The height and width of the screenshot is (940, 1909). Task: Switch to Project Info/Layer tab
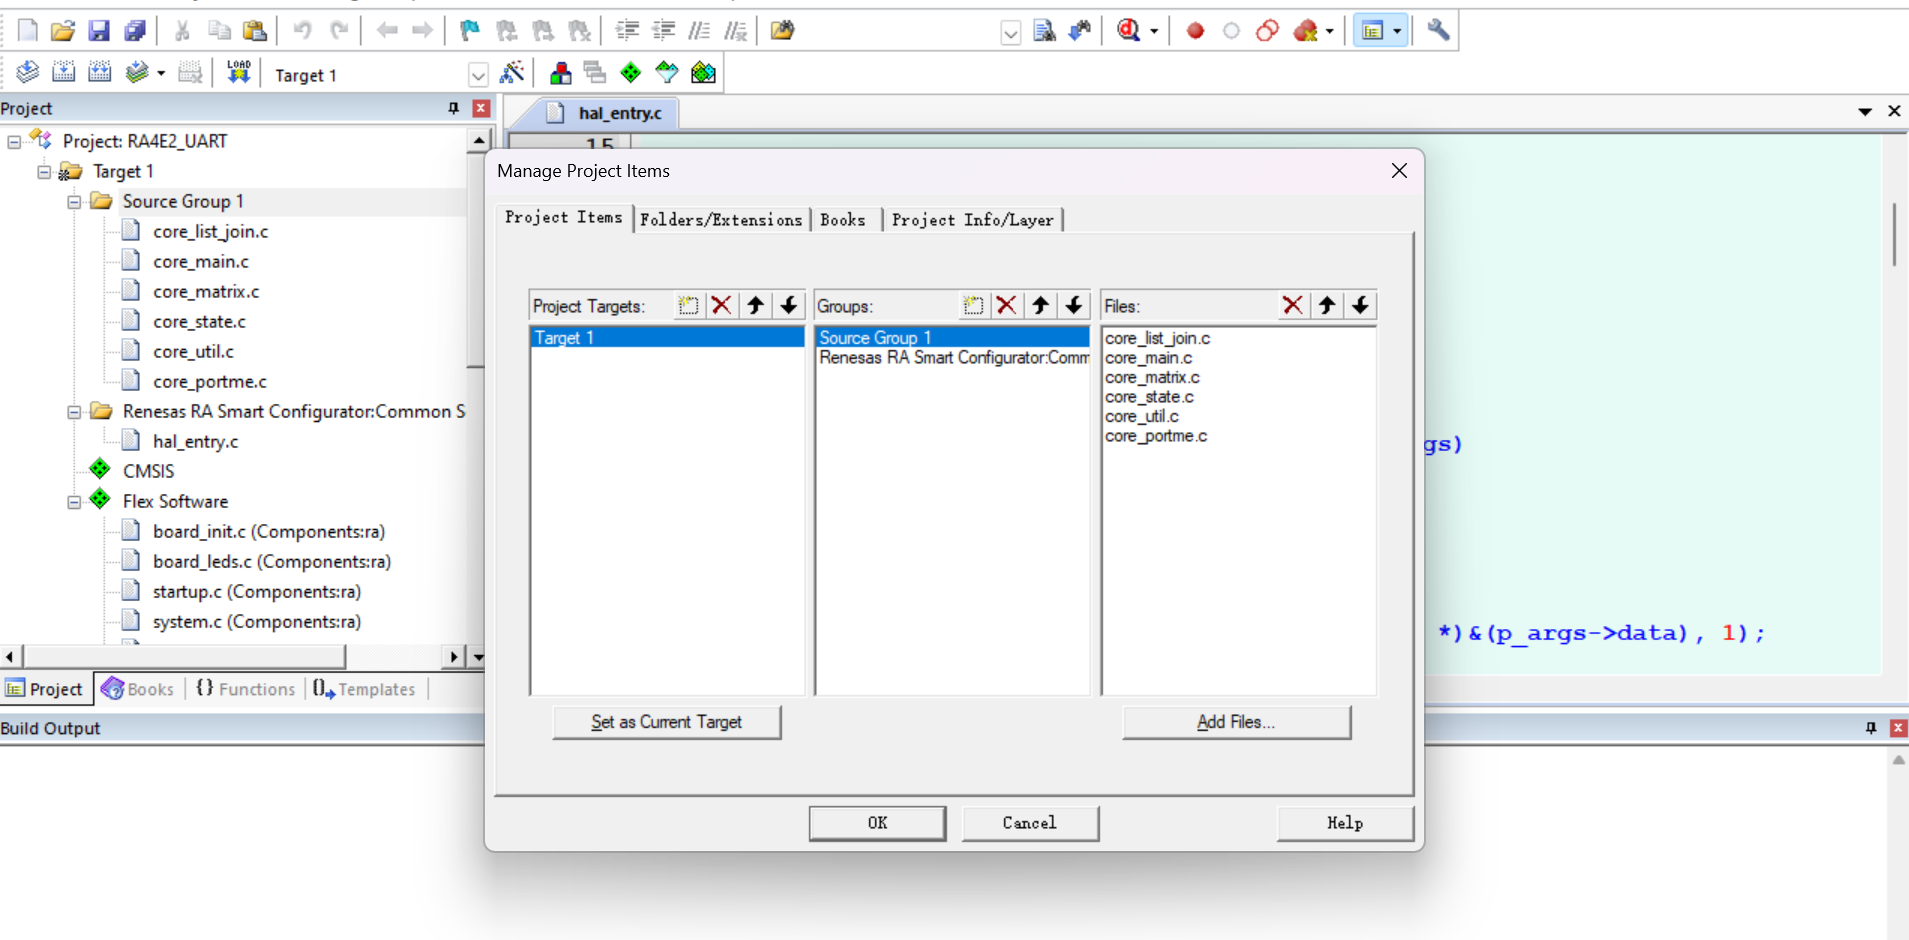click(973, 220)
